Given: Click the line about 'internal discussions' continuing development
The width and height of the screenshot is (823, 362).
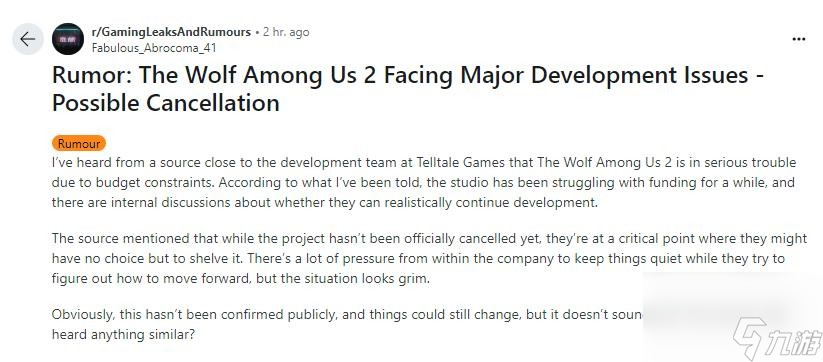Looking at the screenshot, I should [324, 203].
